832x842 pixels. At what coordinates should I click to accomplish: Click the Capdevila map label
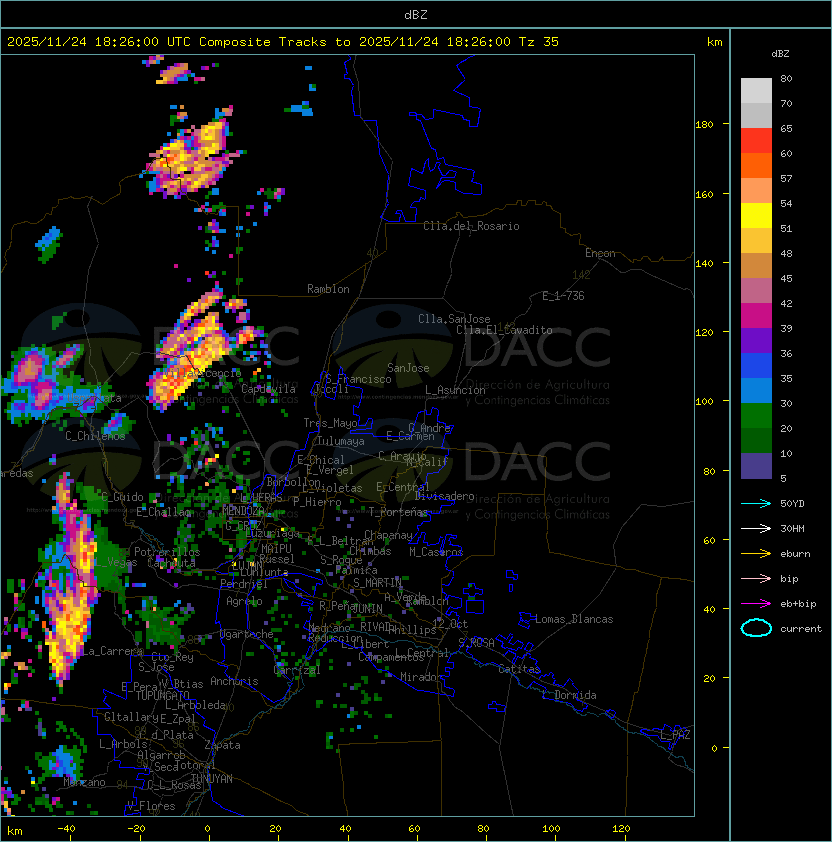(x=268, y=389)
